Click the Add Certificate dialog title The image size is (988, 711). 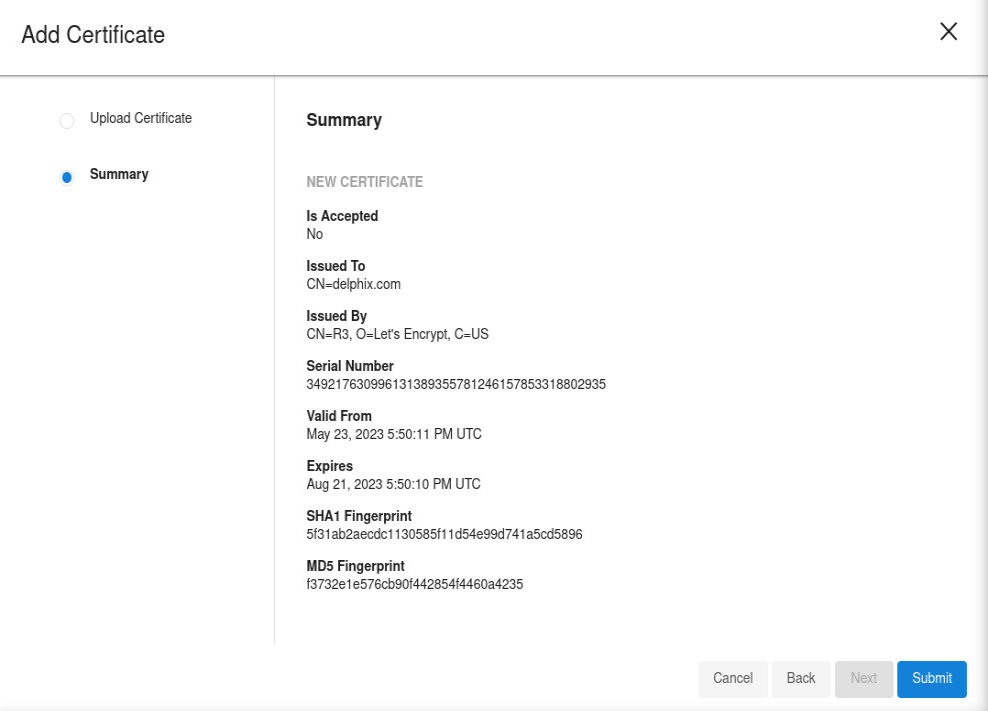(x=93, y=35)
